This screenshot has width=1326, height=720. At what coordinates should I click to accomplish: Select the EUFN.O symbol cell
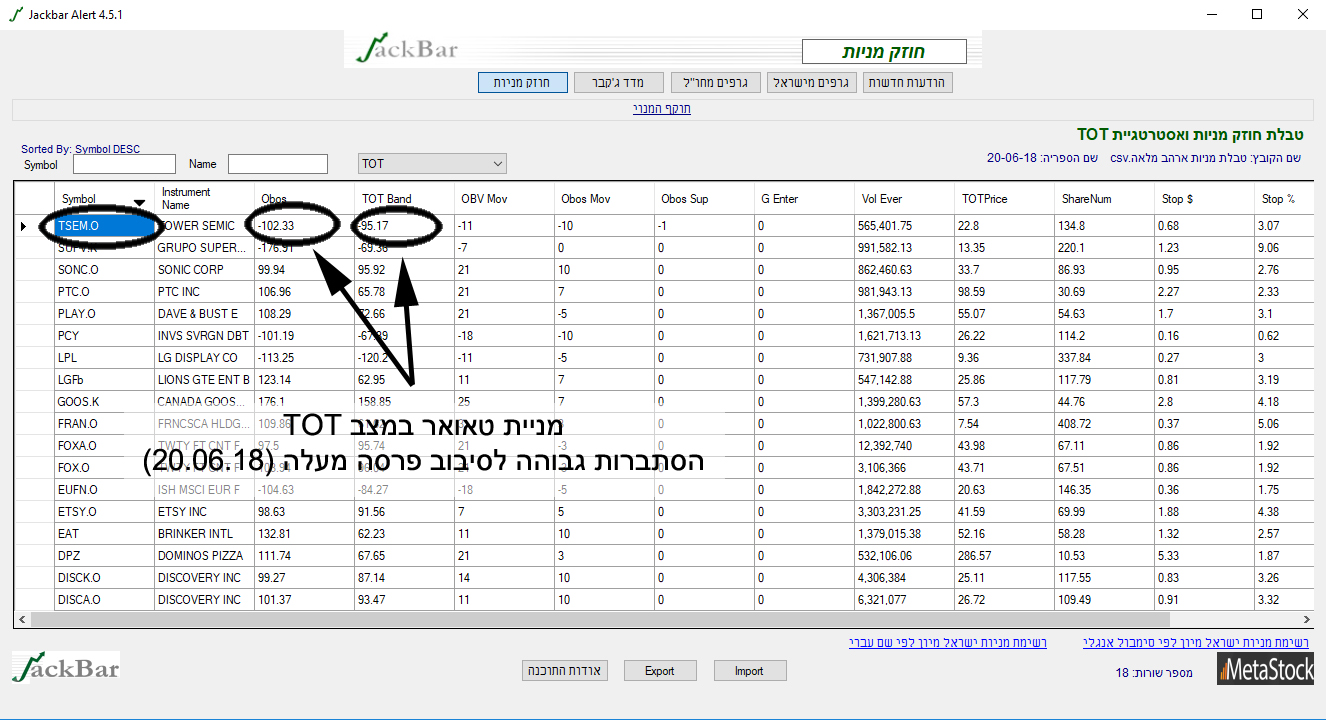point(104,490)
